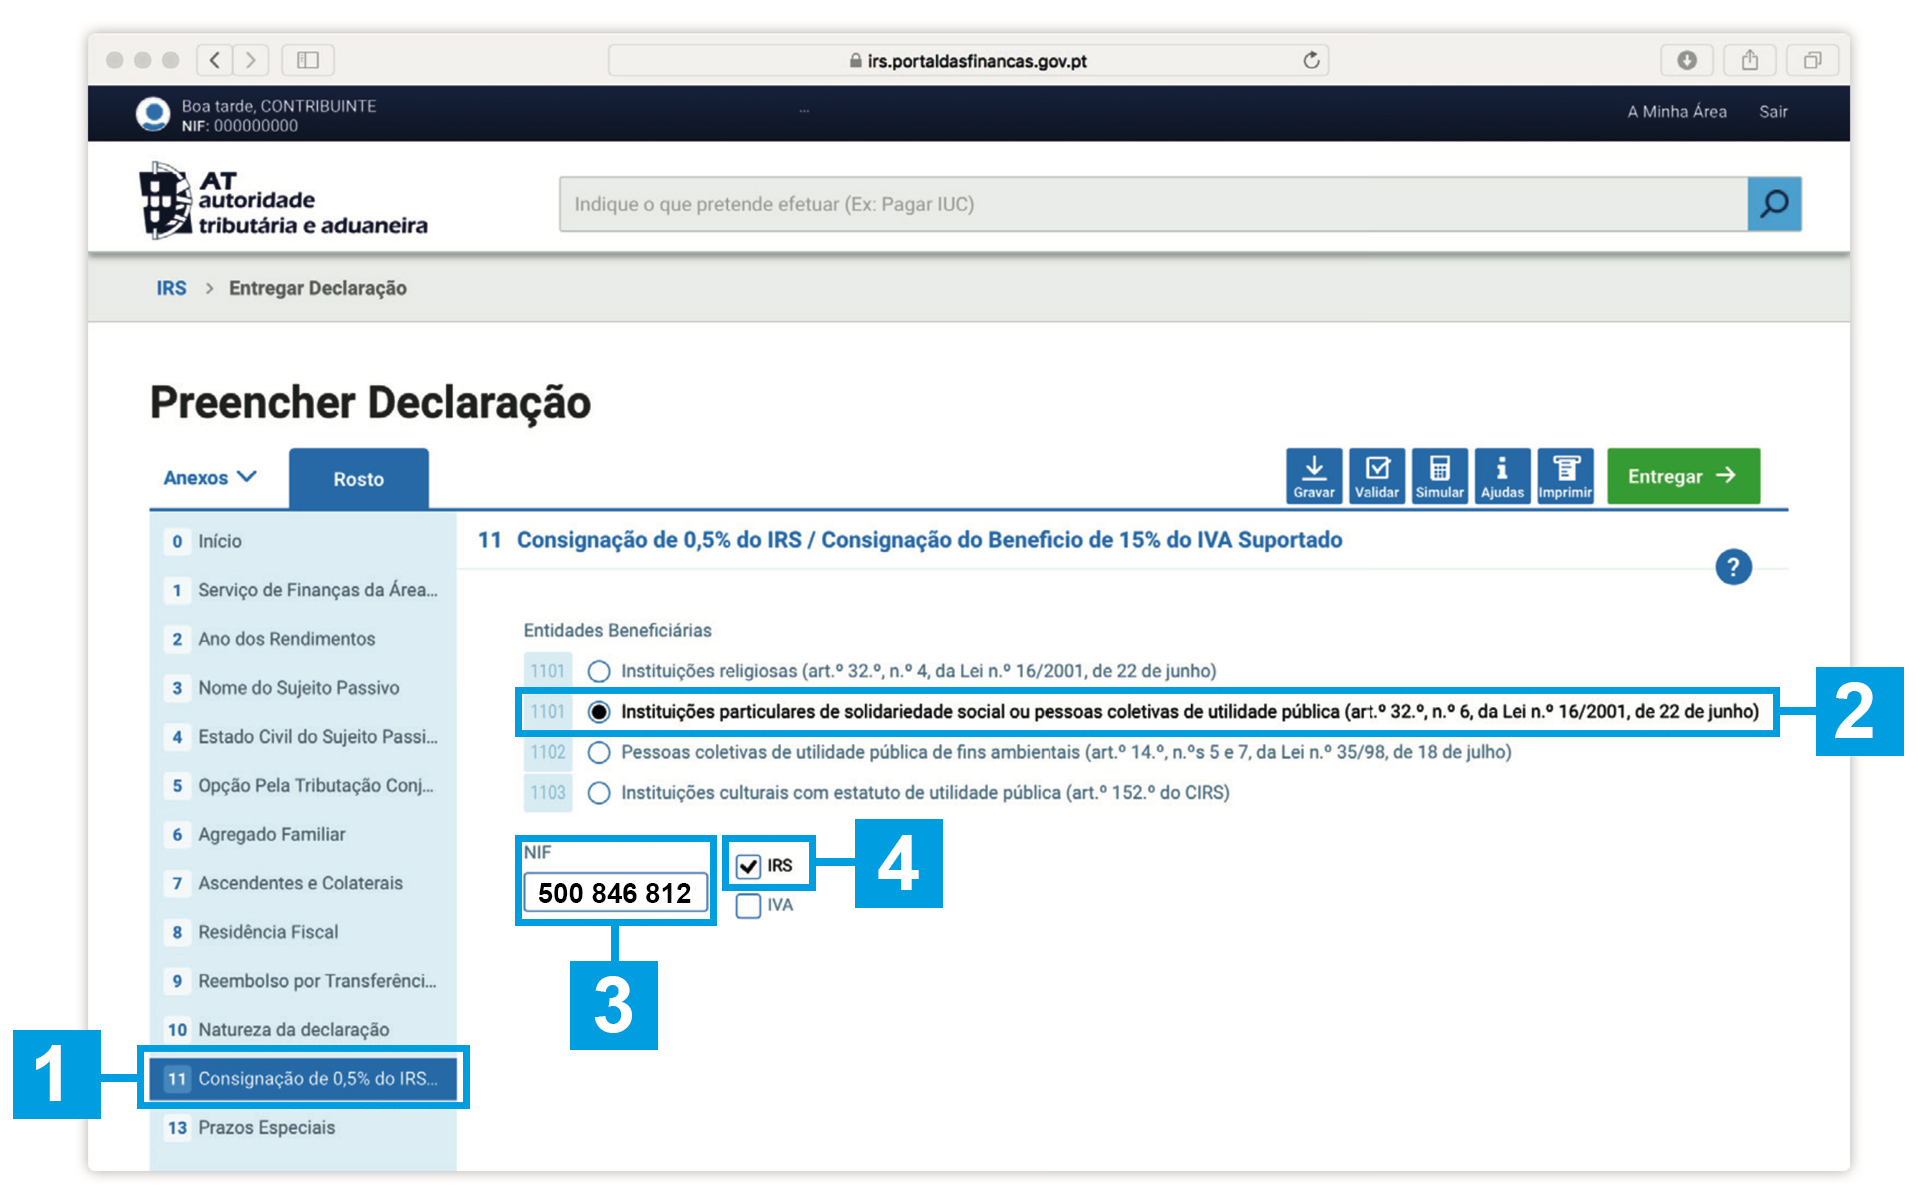The height and width of the screenshot is (1195, 1920).
Task: Click the Imprimir print icon
Action: [x=1565, y=476]
